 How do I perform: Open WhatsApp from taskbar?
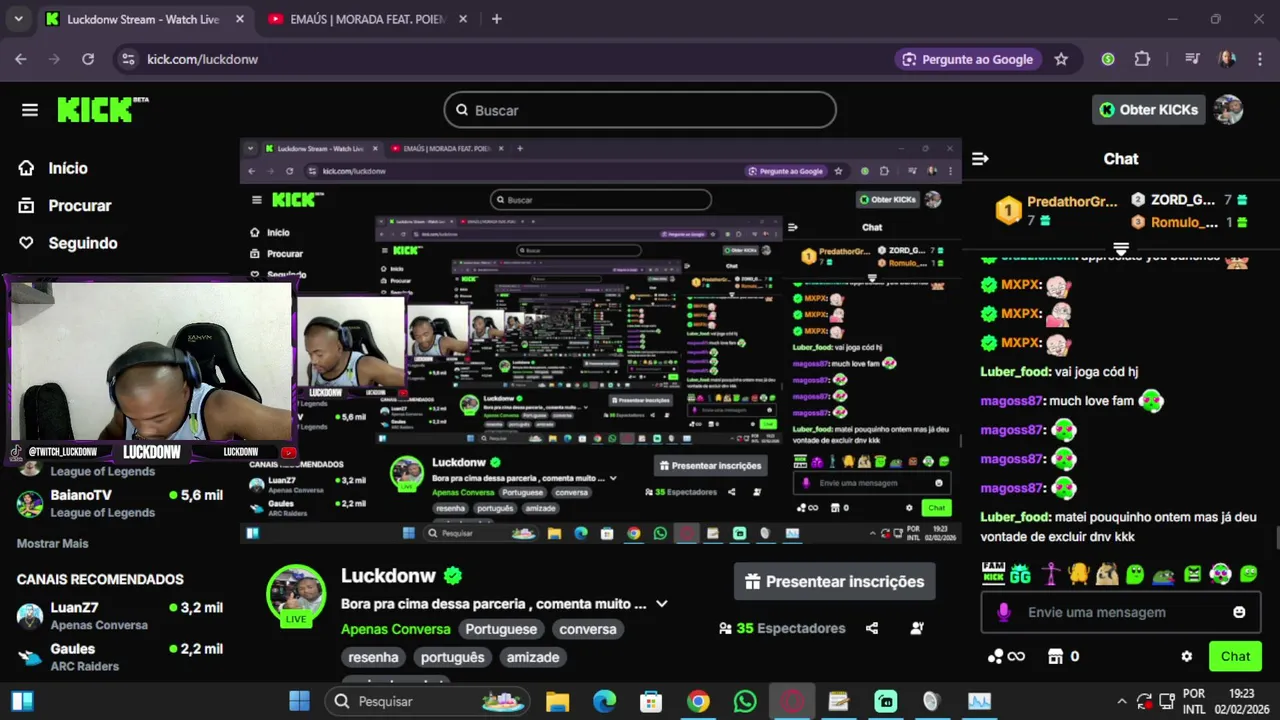coord(745,701)
